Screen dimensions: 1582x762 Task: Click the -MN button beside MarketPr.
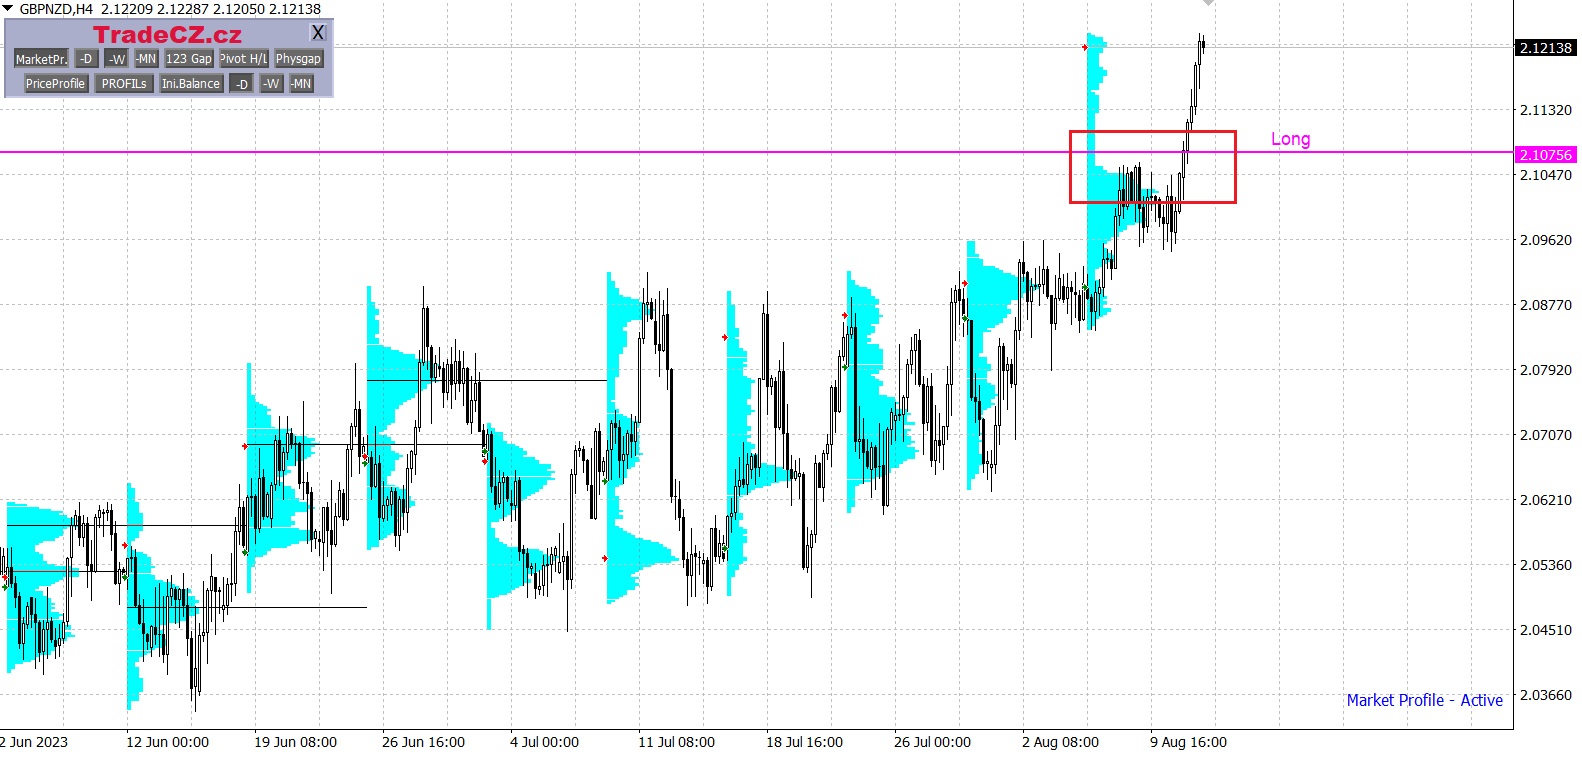[146, 59]
